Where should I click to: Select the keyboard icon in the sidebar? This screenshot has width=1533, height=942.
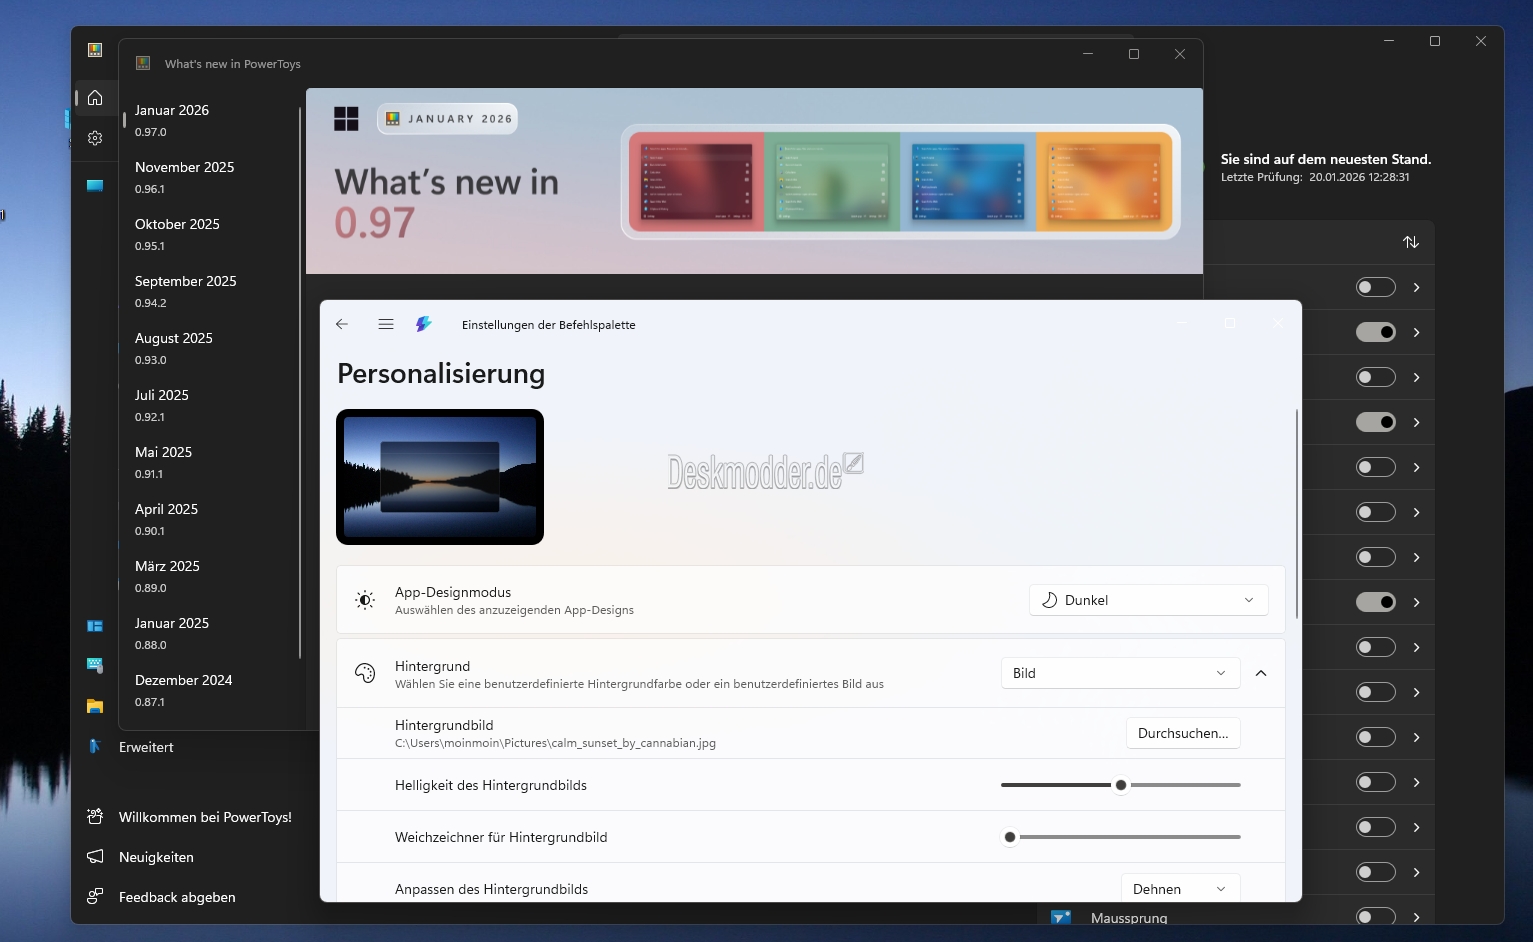click(x=95, y=665)
